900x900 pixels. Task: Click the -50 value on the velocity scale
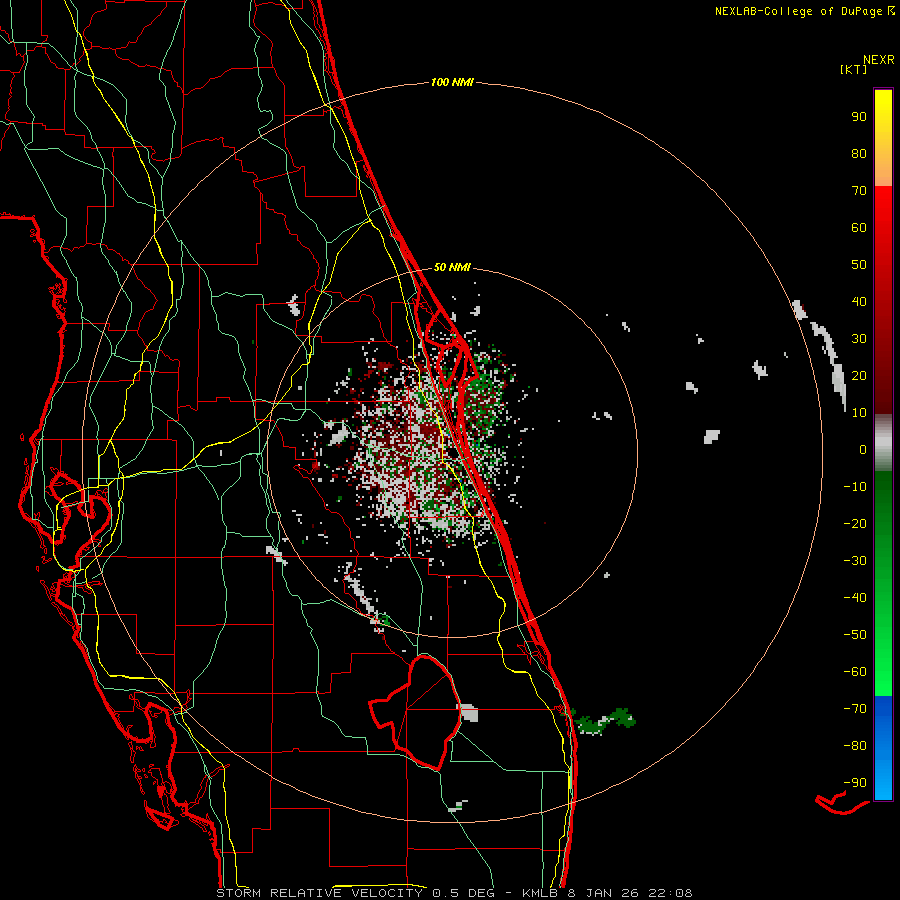855,635
